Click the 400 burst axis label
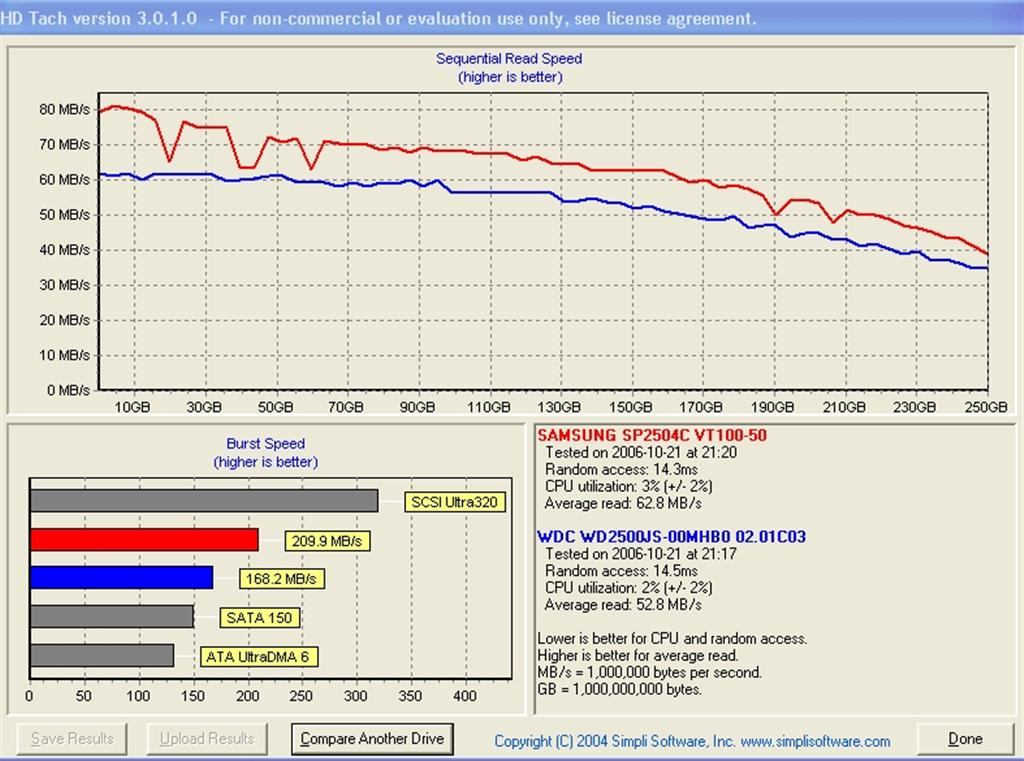The image size is (1024, 761). pyautogui.click(x=464, y=696)
